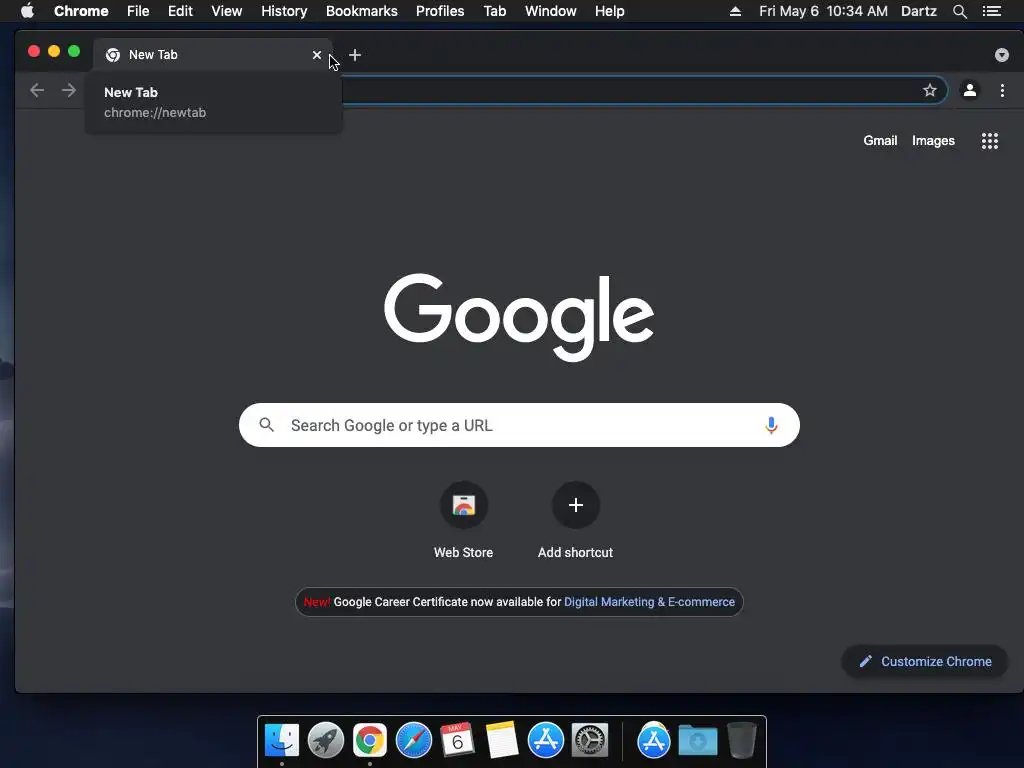Select the New Tab tab
This screenshot has height=768, width=1024.
point(212,55)
